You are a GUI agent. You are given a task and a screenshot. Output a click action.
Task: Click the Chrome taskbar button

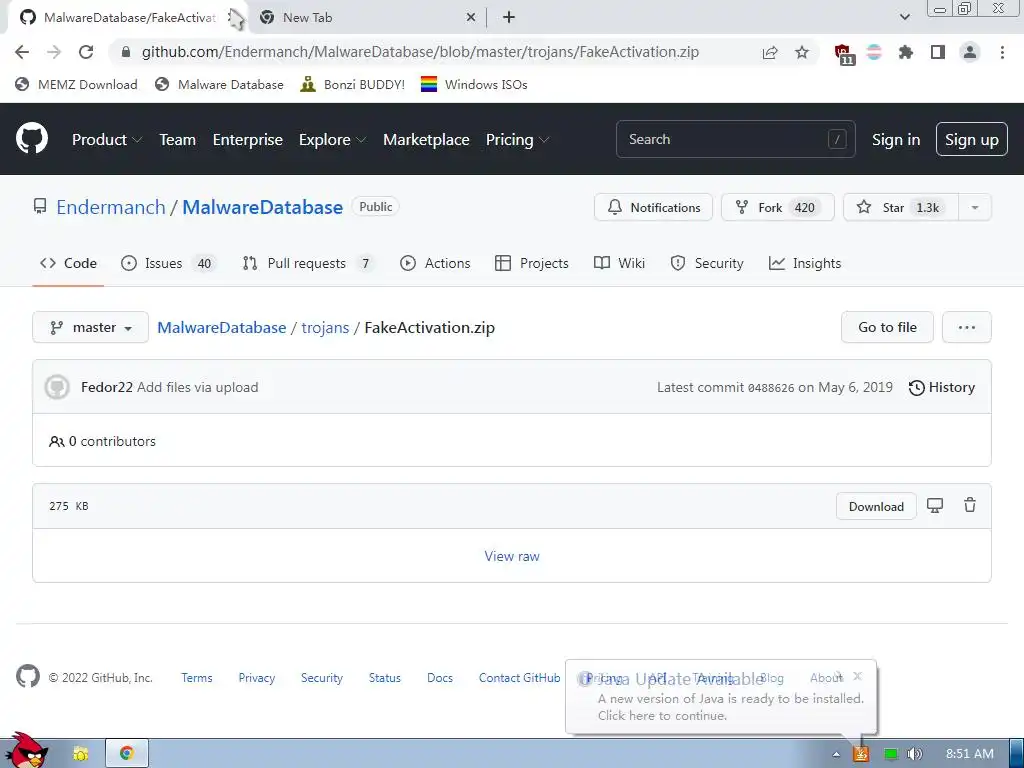pyautogui.click(x=127, y=753)
